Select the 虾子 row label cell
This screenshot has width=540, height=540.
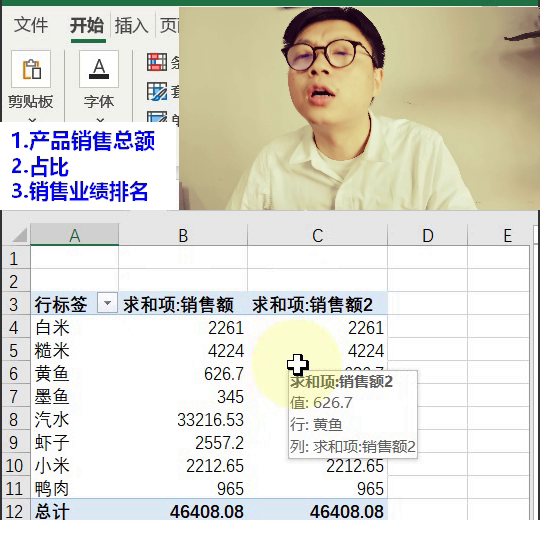[x=75, y=442]
